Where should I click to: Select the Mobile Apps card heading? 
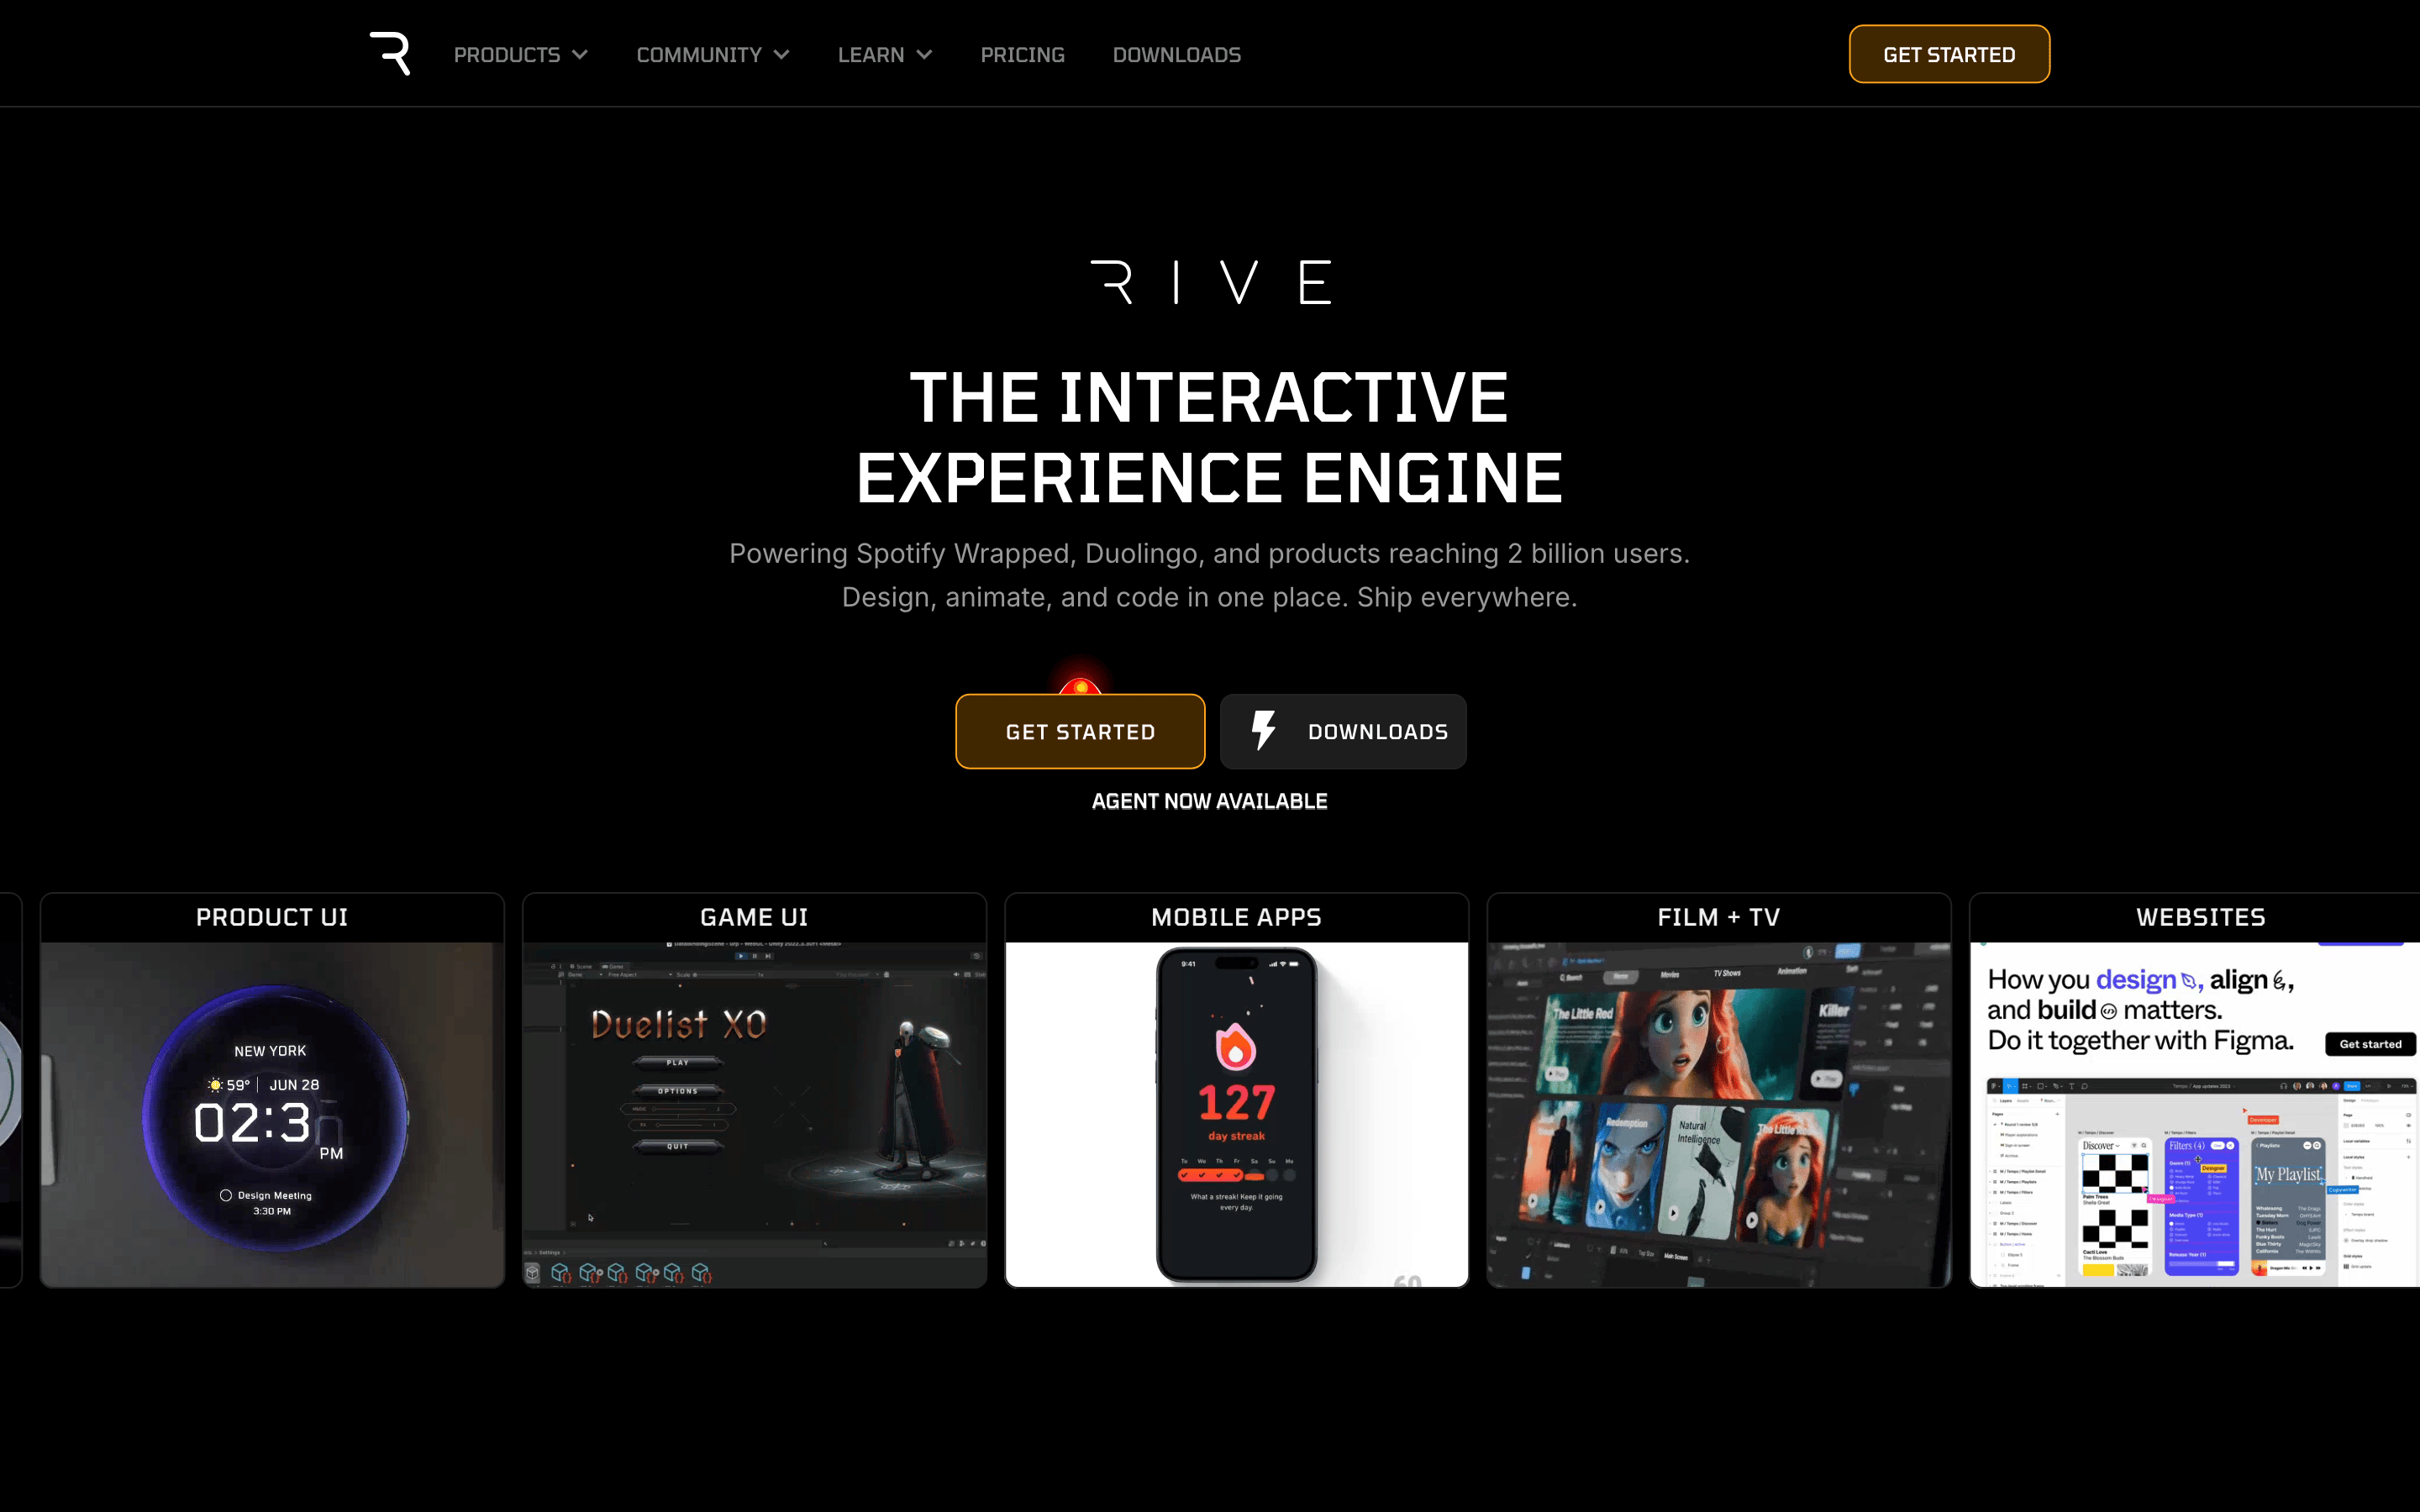pyautogui.click(x=1236, y=917)
